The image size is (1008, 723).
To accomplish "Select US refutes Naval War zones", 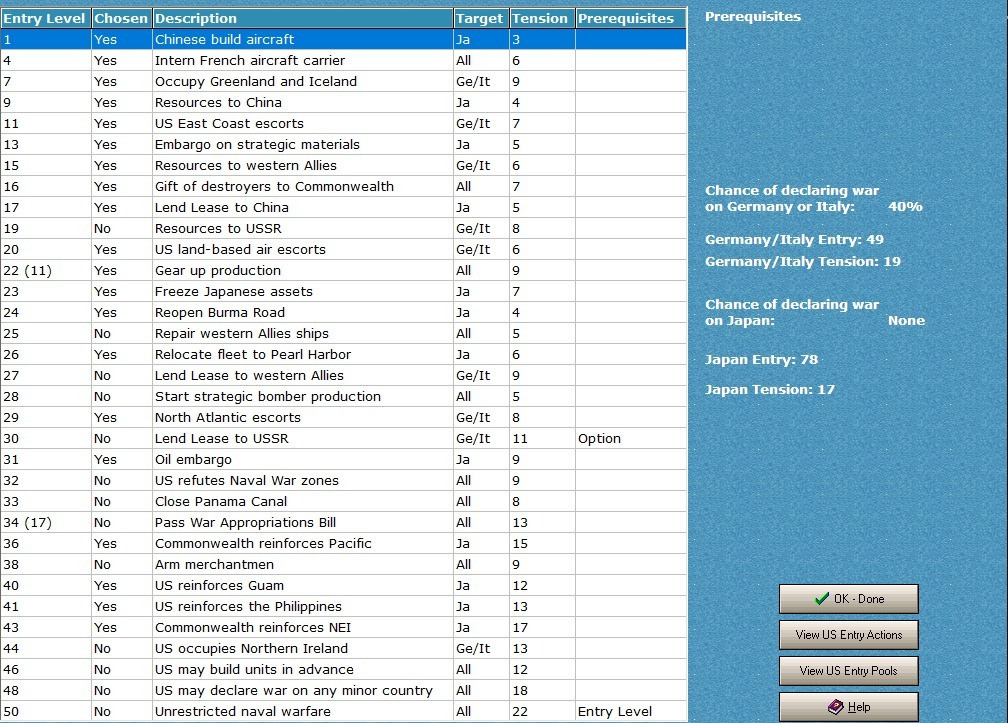I will pos(343,480).
